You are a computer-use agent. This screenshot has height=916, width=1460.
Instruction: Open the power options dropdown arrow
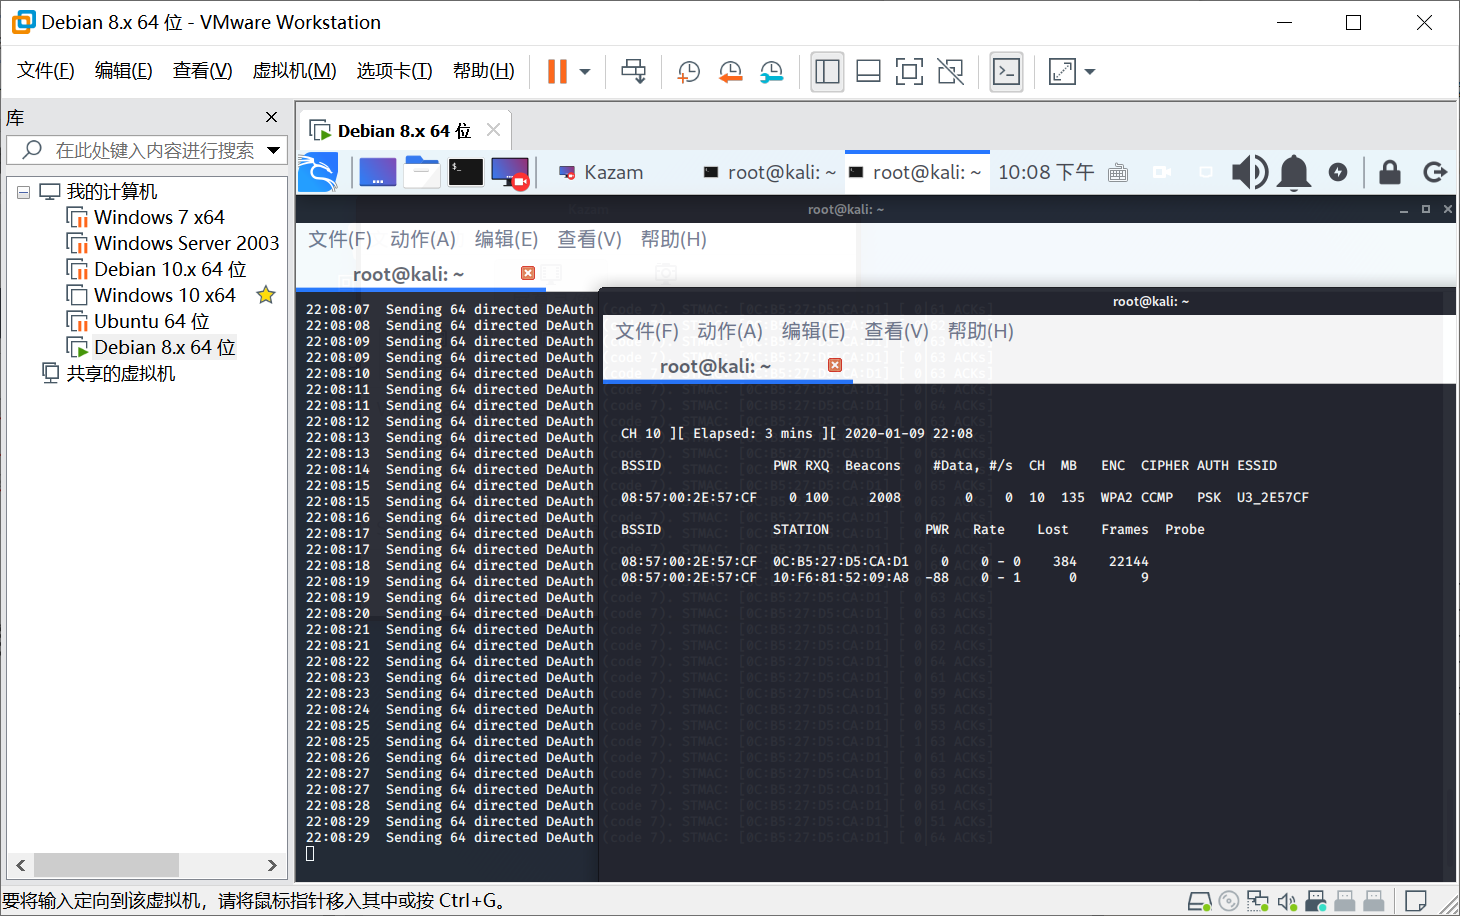coord(585,72)
